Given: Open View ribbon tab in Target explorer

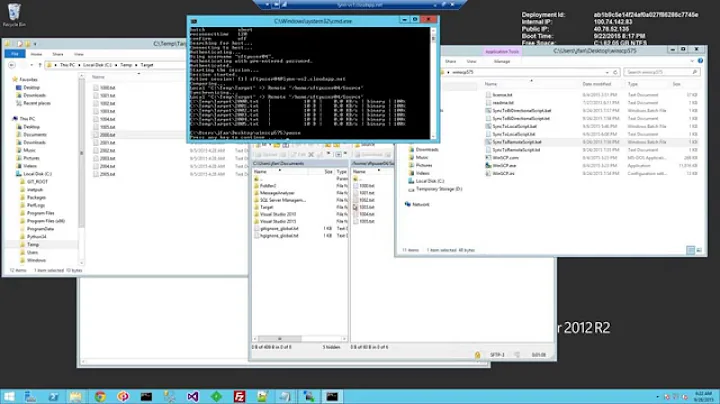Looking at the screenshot, I should pos(79,54).
